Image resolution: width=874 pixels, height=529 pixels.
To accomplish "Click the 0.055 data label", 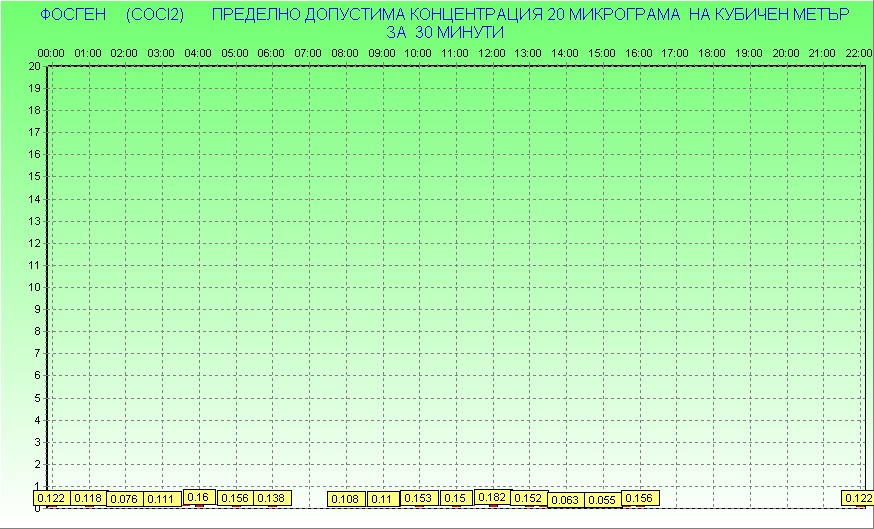I will (602, 500).
